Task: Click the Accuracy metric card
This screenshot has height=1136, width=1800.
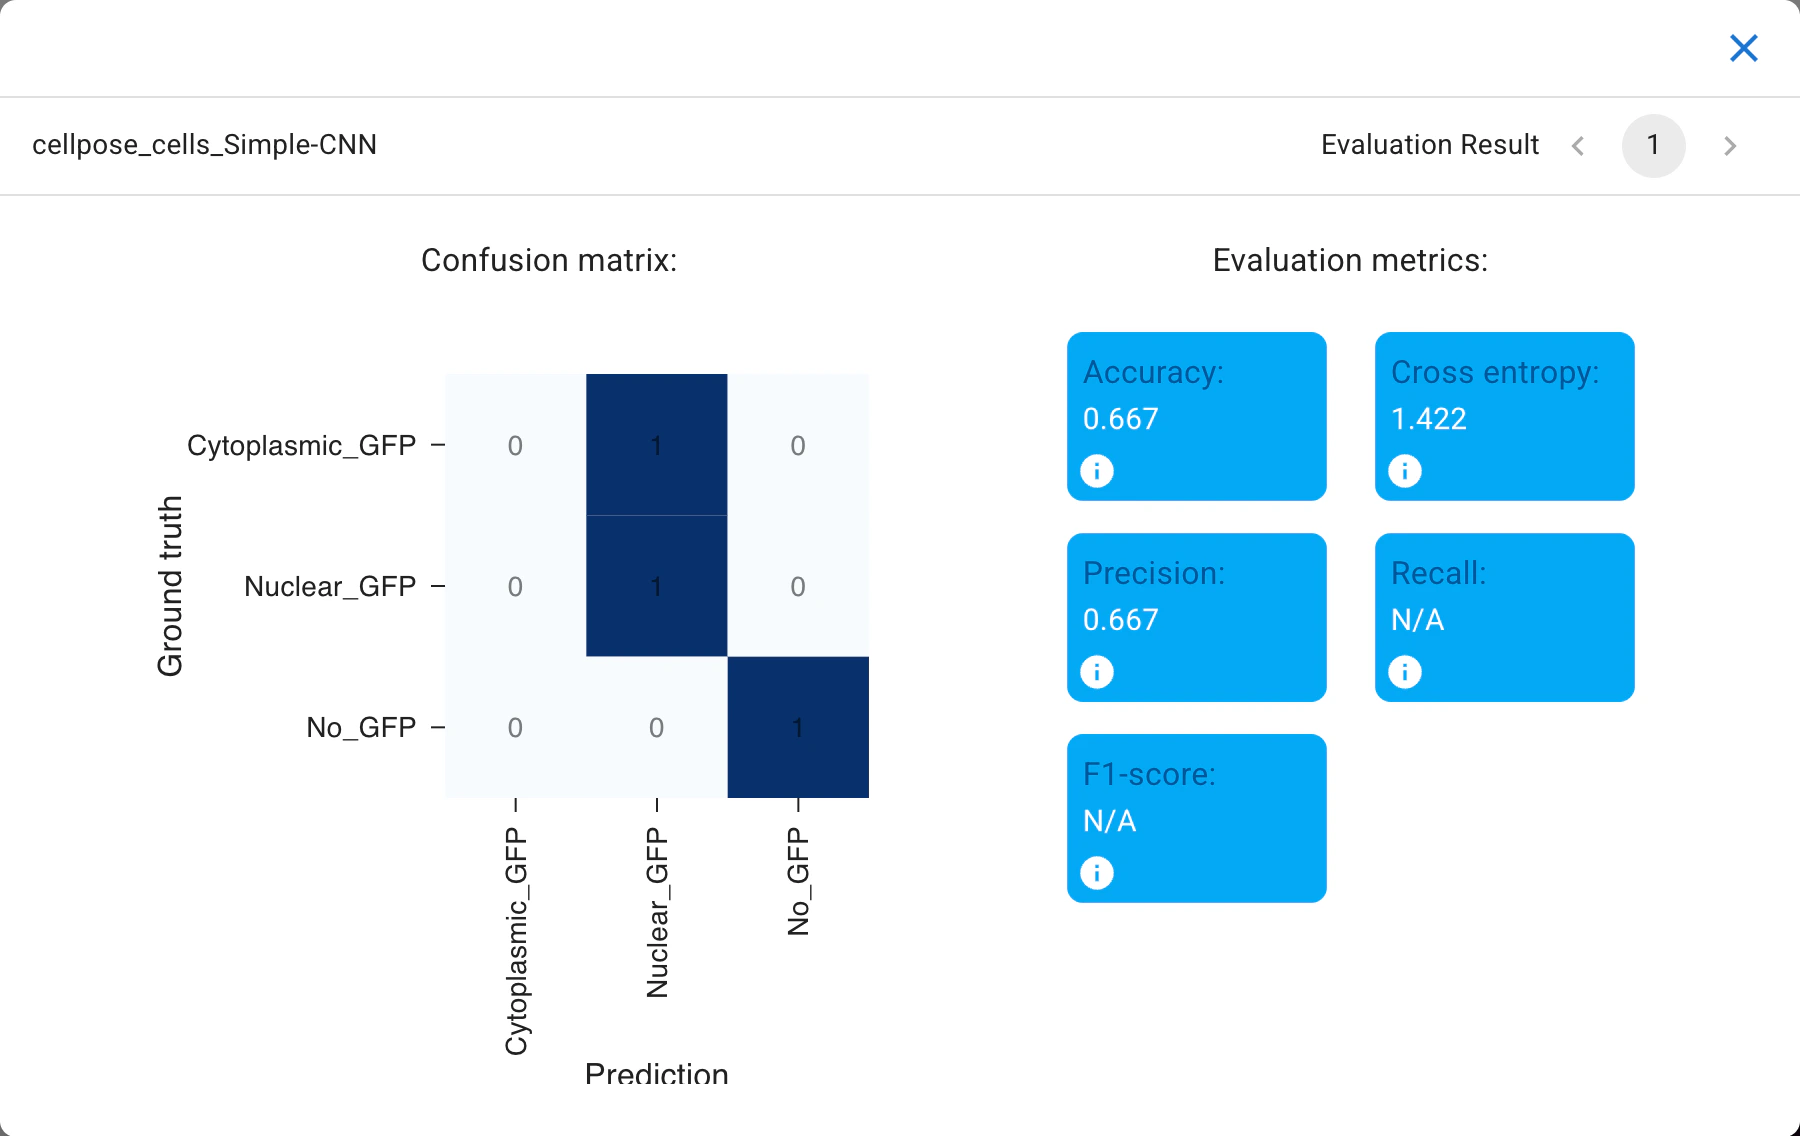Action: point(1197,416)
